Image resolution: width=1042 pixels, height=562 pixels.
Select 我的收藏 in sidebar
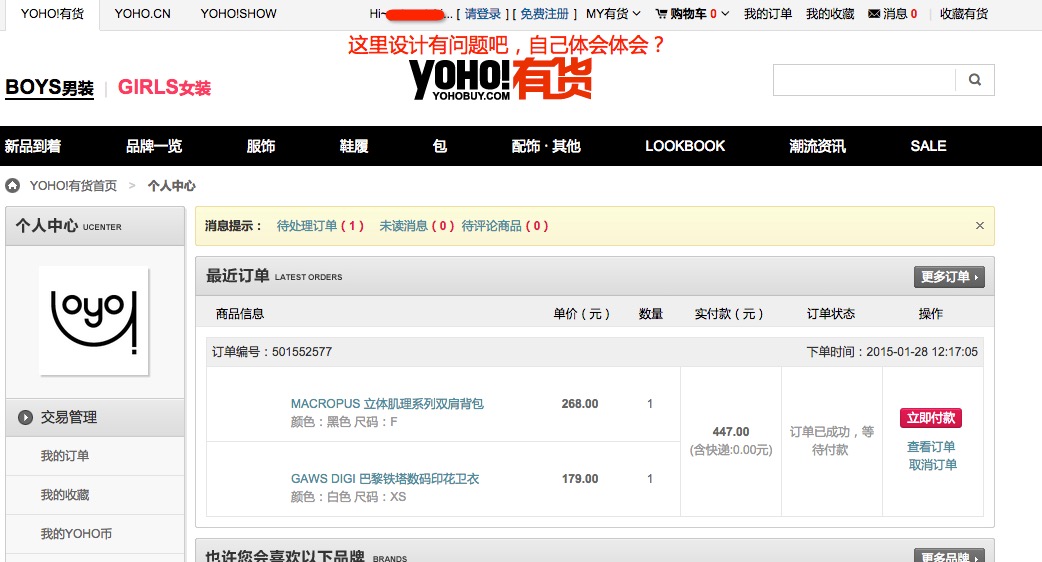64,495
